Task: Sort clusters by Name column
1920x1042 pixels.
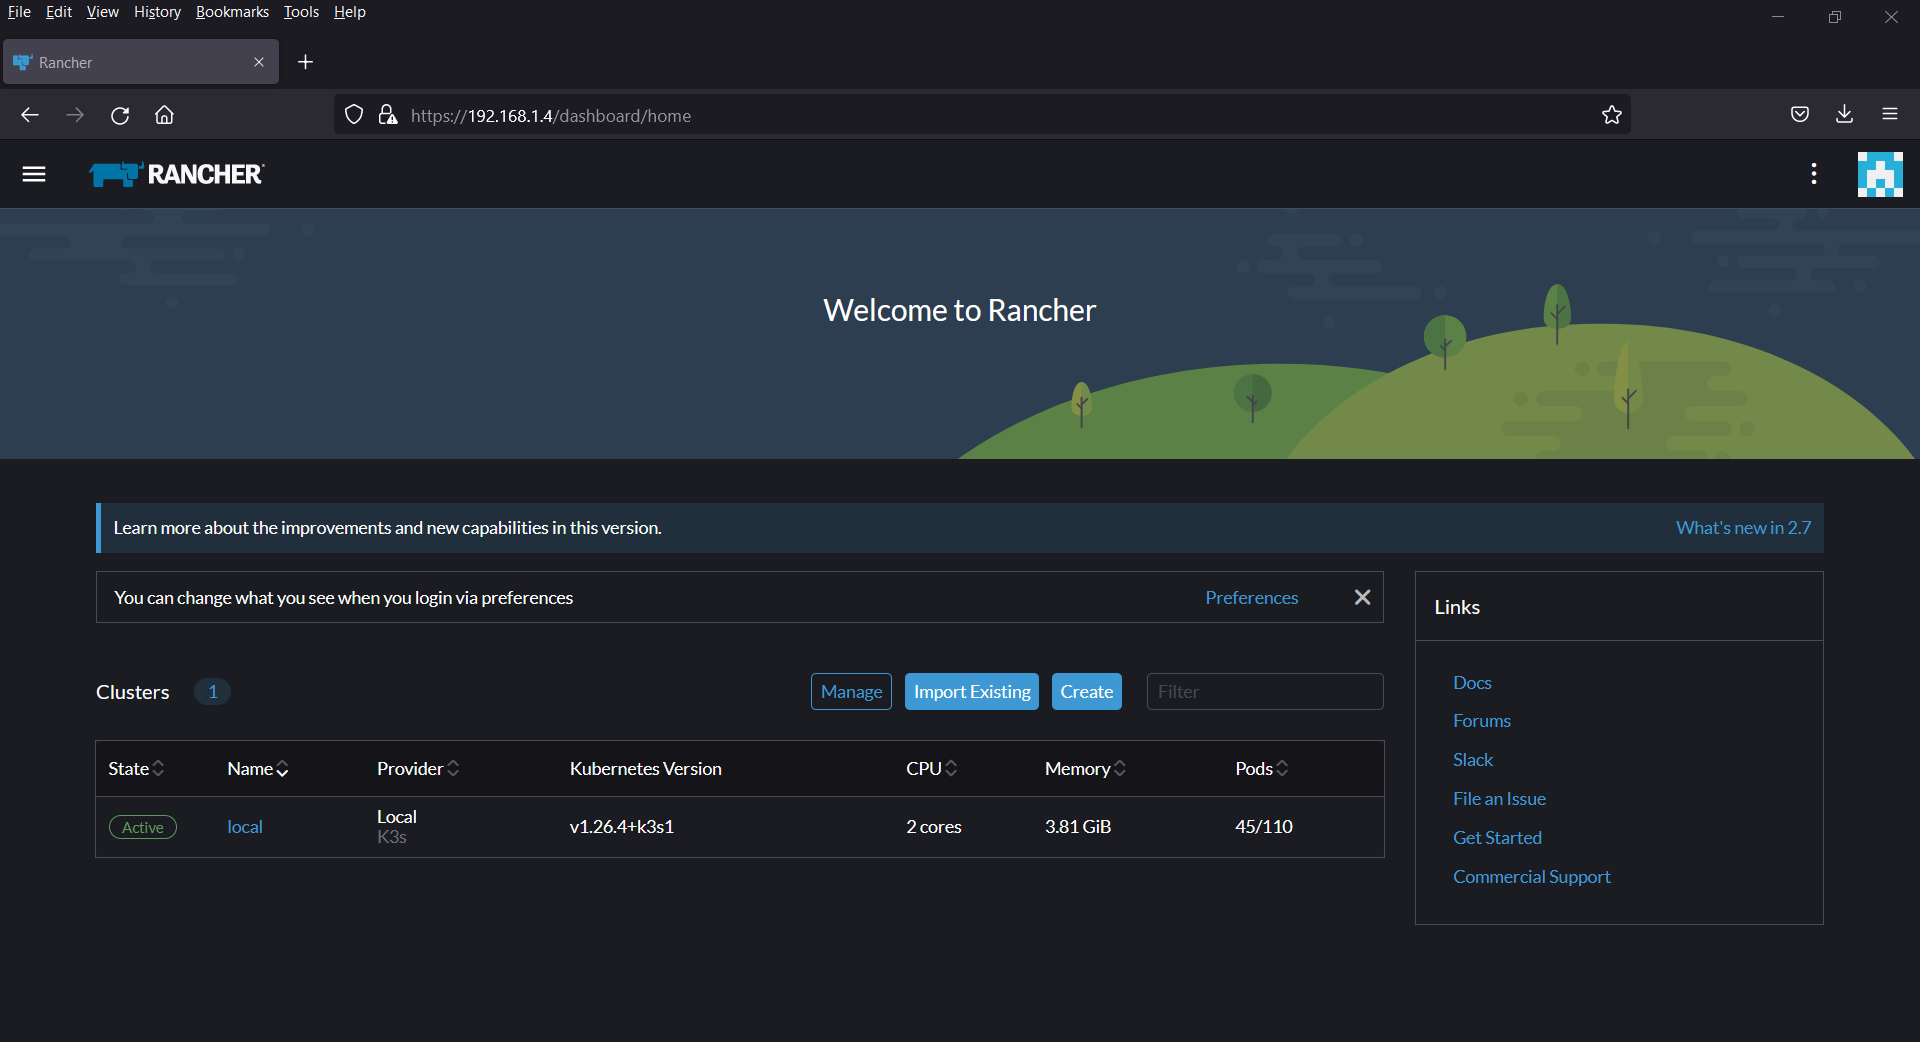Action: (x=258, y=768)
